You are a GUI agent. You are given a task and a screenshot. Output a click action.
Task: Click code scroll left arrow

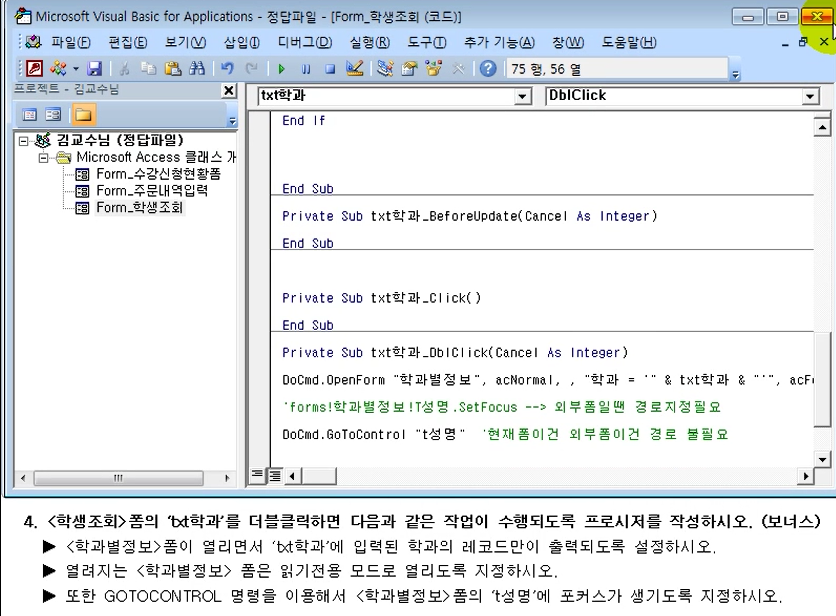tap(292, 476)
